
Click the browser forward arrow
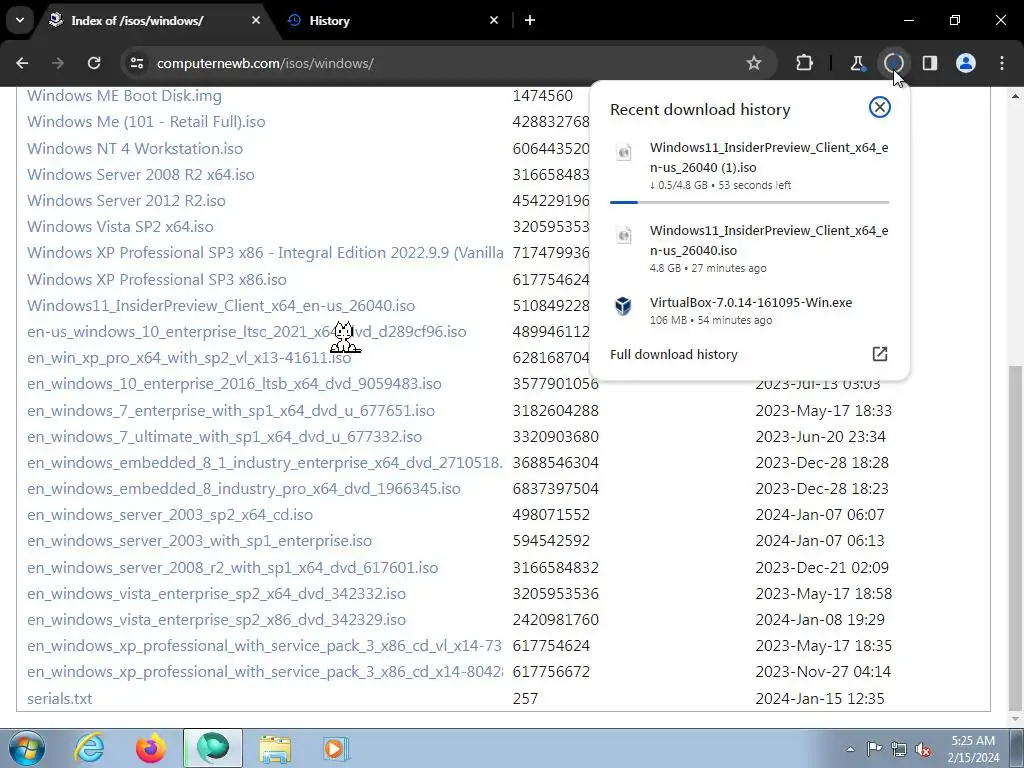pos(58,63)
